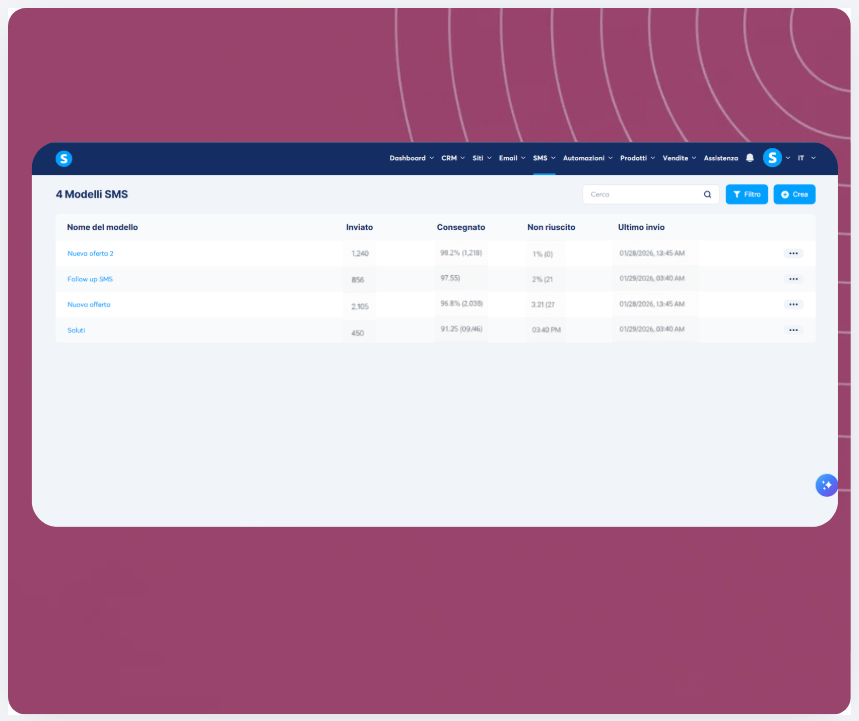The height and width of the screenshot is (721, 859).
Task: Expand the Prodotti menu
Action: pyautogui.click(x=638, y=158)
